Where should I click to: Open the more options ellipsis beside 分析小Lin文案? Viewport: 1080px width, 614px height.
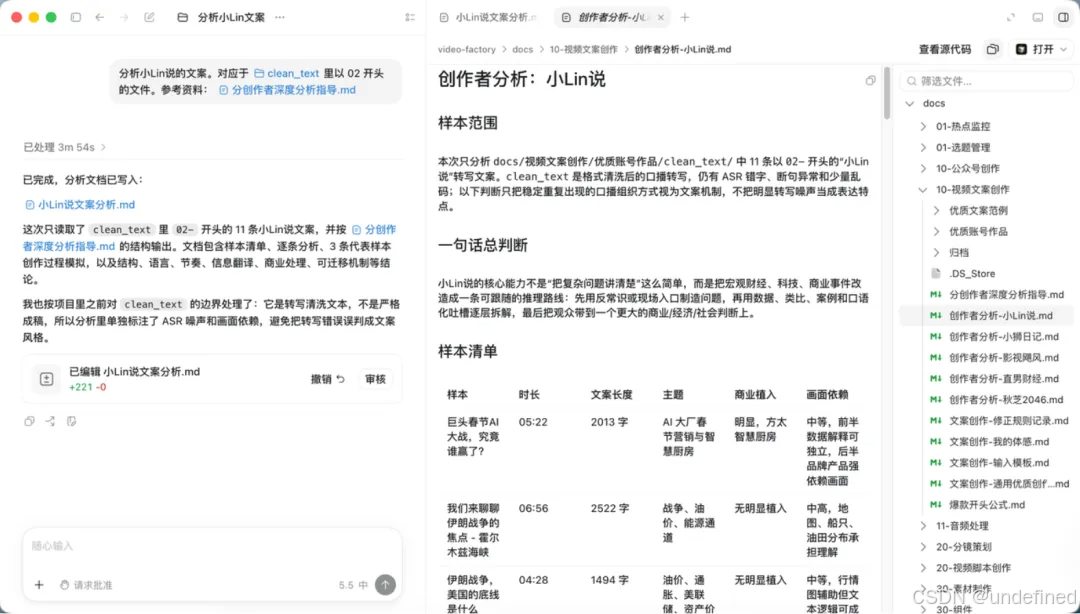coord(280,17)
